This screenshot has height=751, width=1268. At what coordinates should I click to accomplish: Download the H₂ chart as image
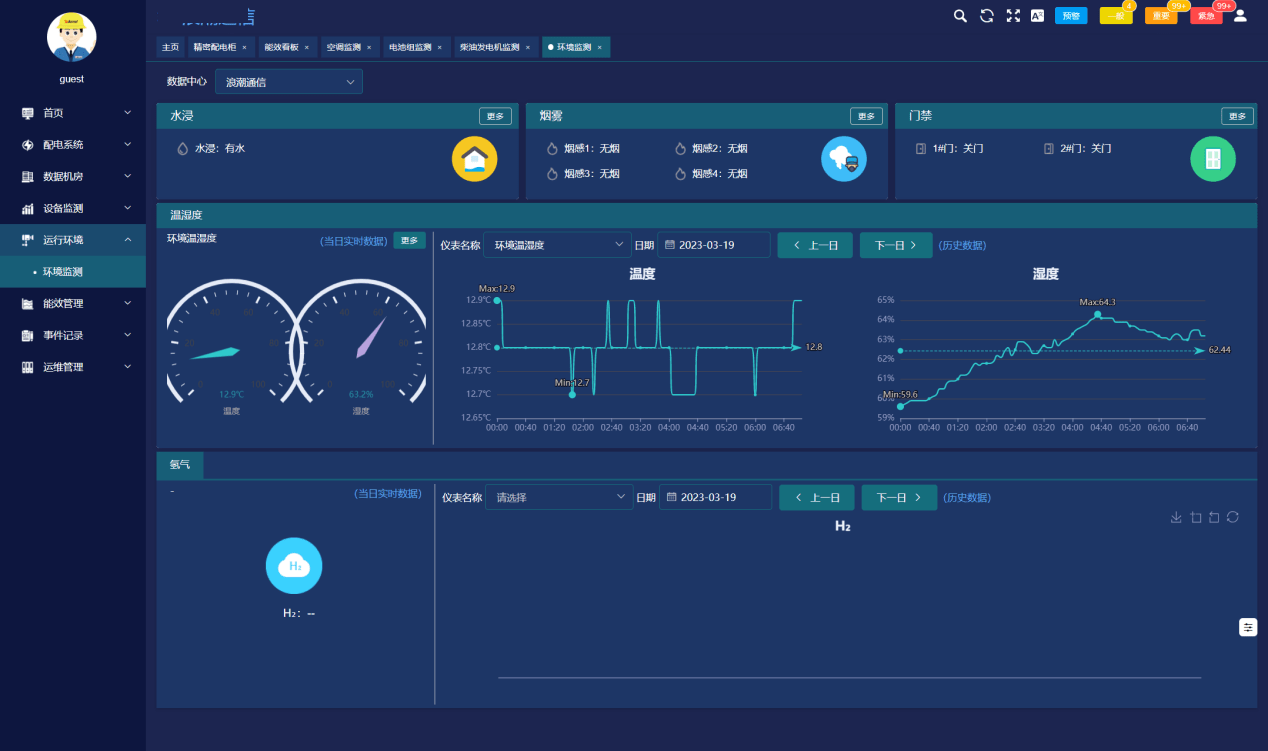click(1176, 517)
